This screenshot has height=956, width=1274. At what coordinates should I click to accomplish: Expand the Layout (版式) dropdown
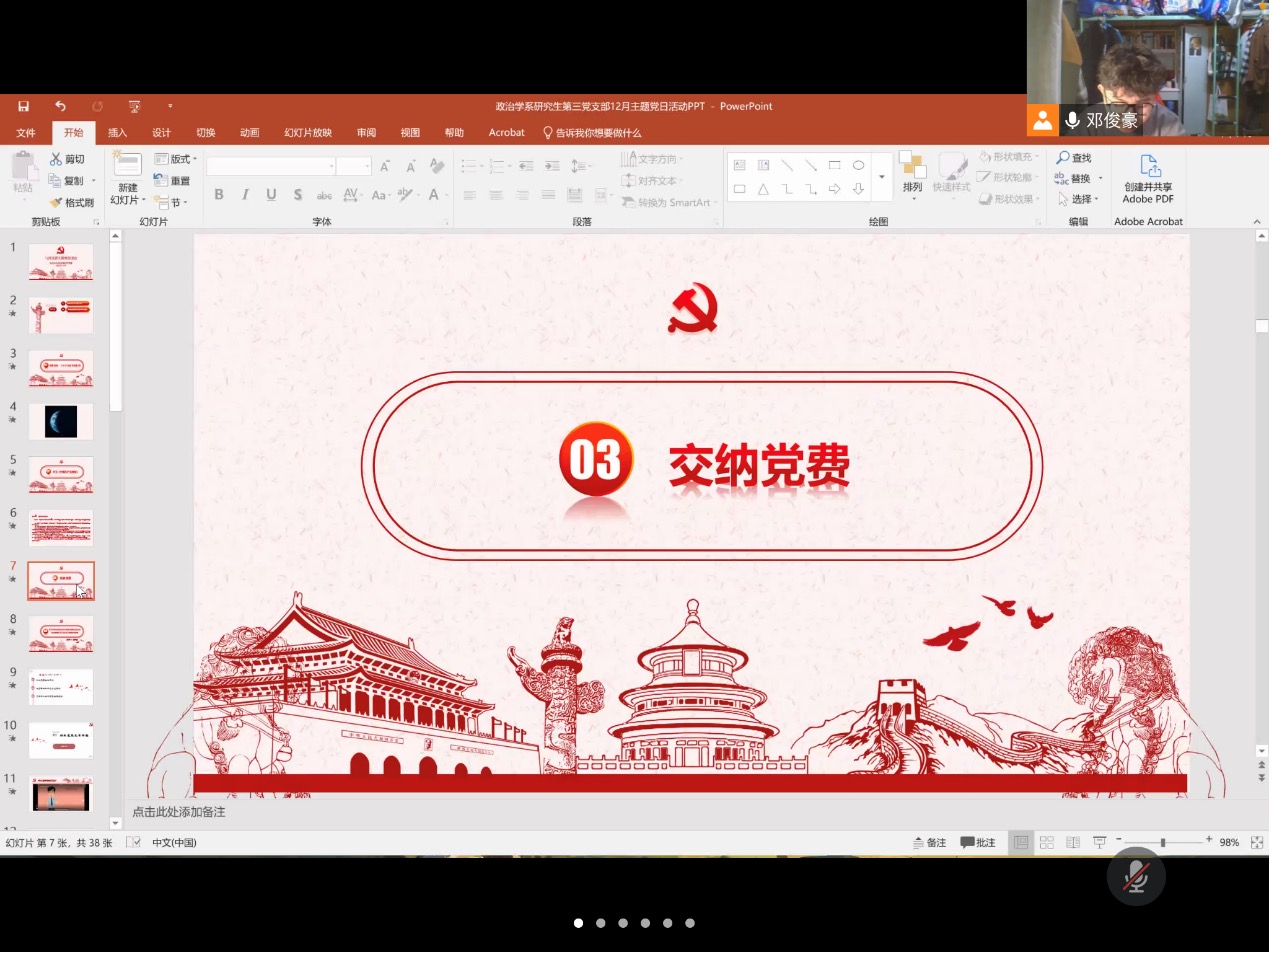tap(176, 159)
